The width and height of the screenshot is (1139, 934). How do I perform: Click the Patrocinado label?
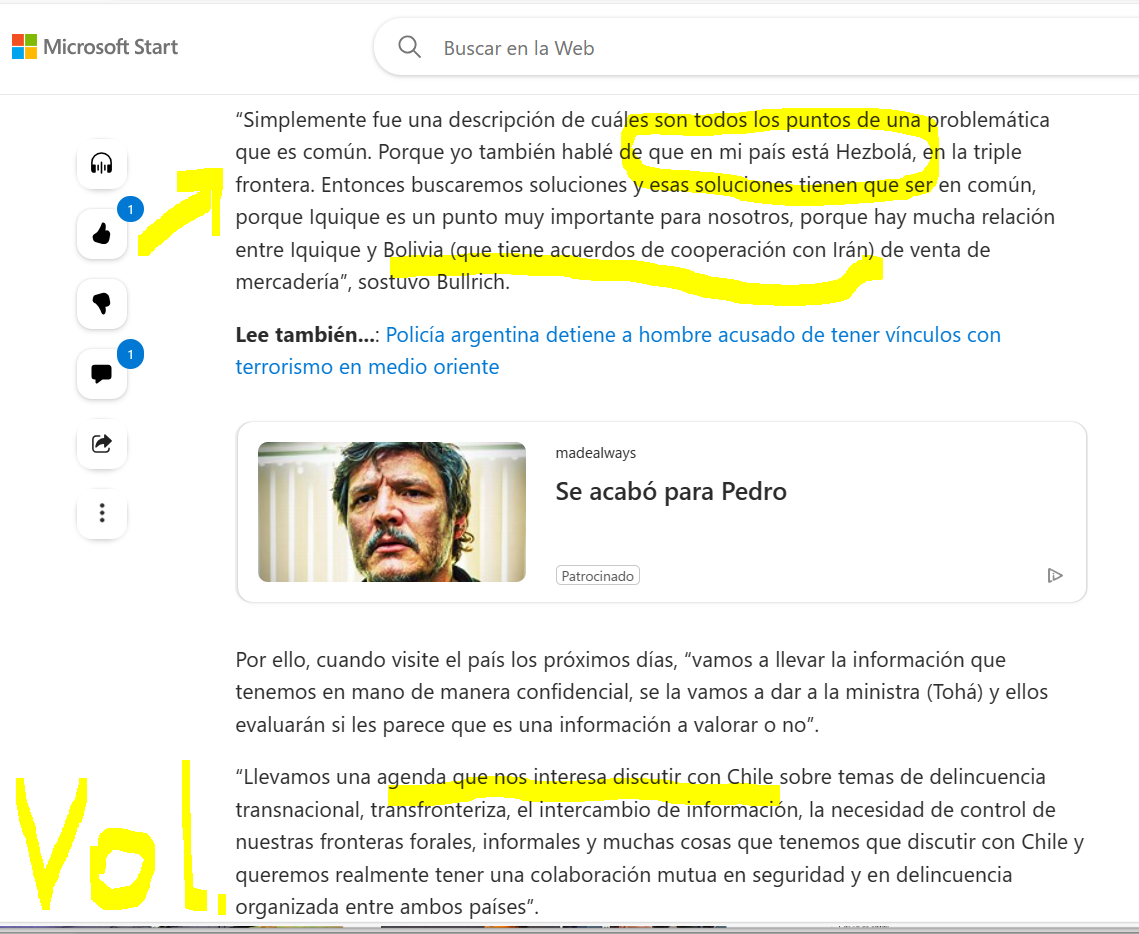click(x=598, y=576)
